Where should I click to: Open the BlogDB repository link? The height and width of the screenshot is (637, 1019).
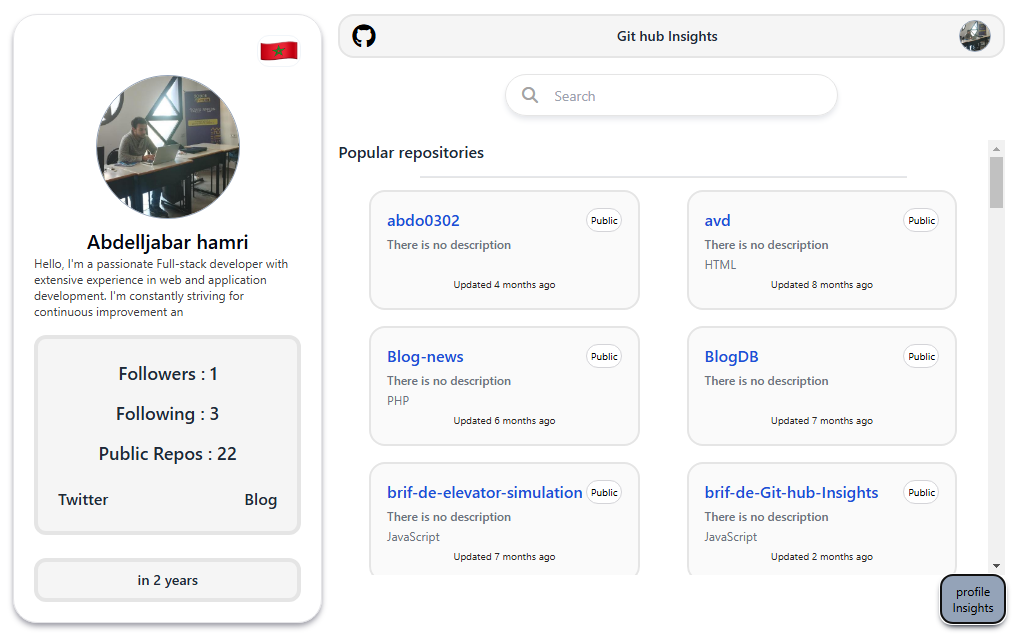(731, 356)
